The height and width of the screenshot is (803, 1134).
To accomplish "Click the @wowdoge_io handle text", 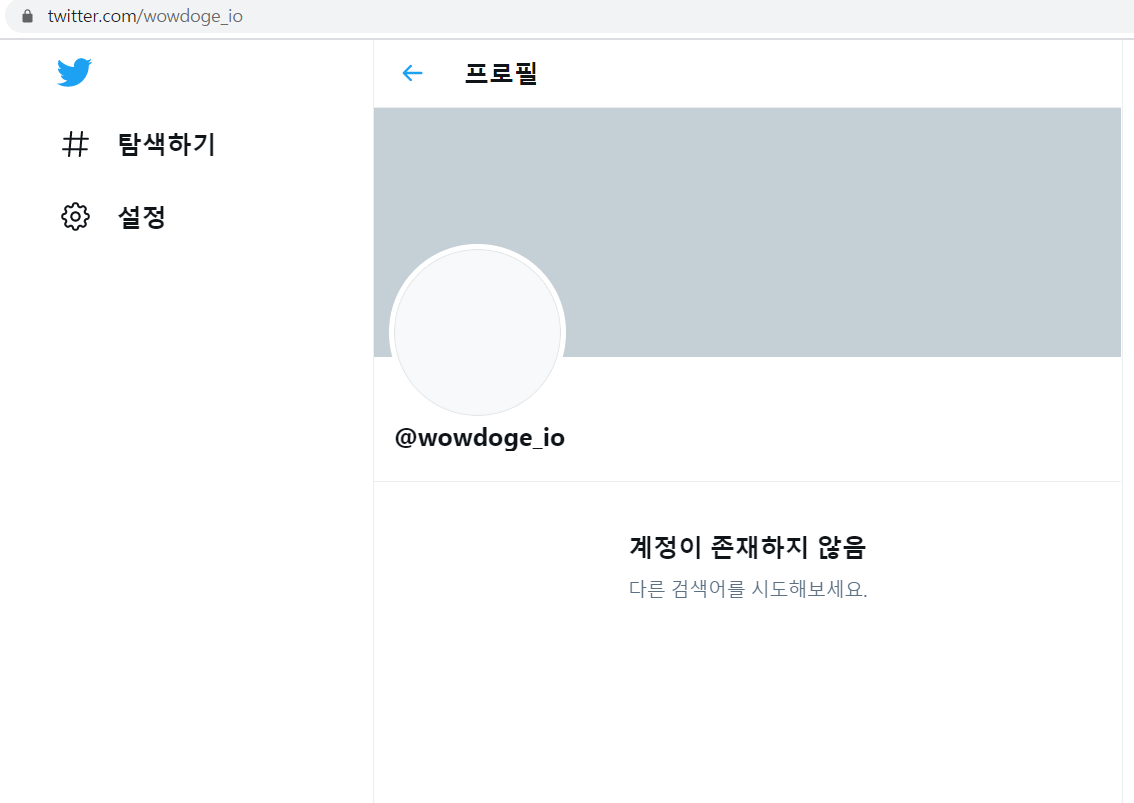I will tap(479, 438).
